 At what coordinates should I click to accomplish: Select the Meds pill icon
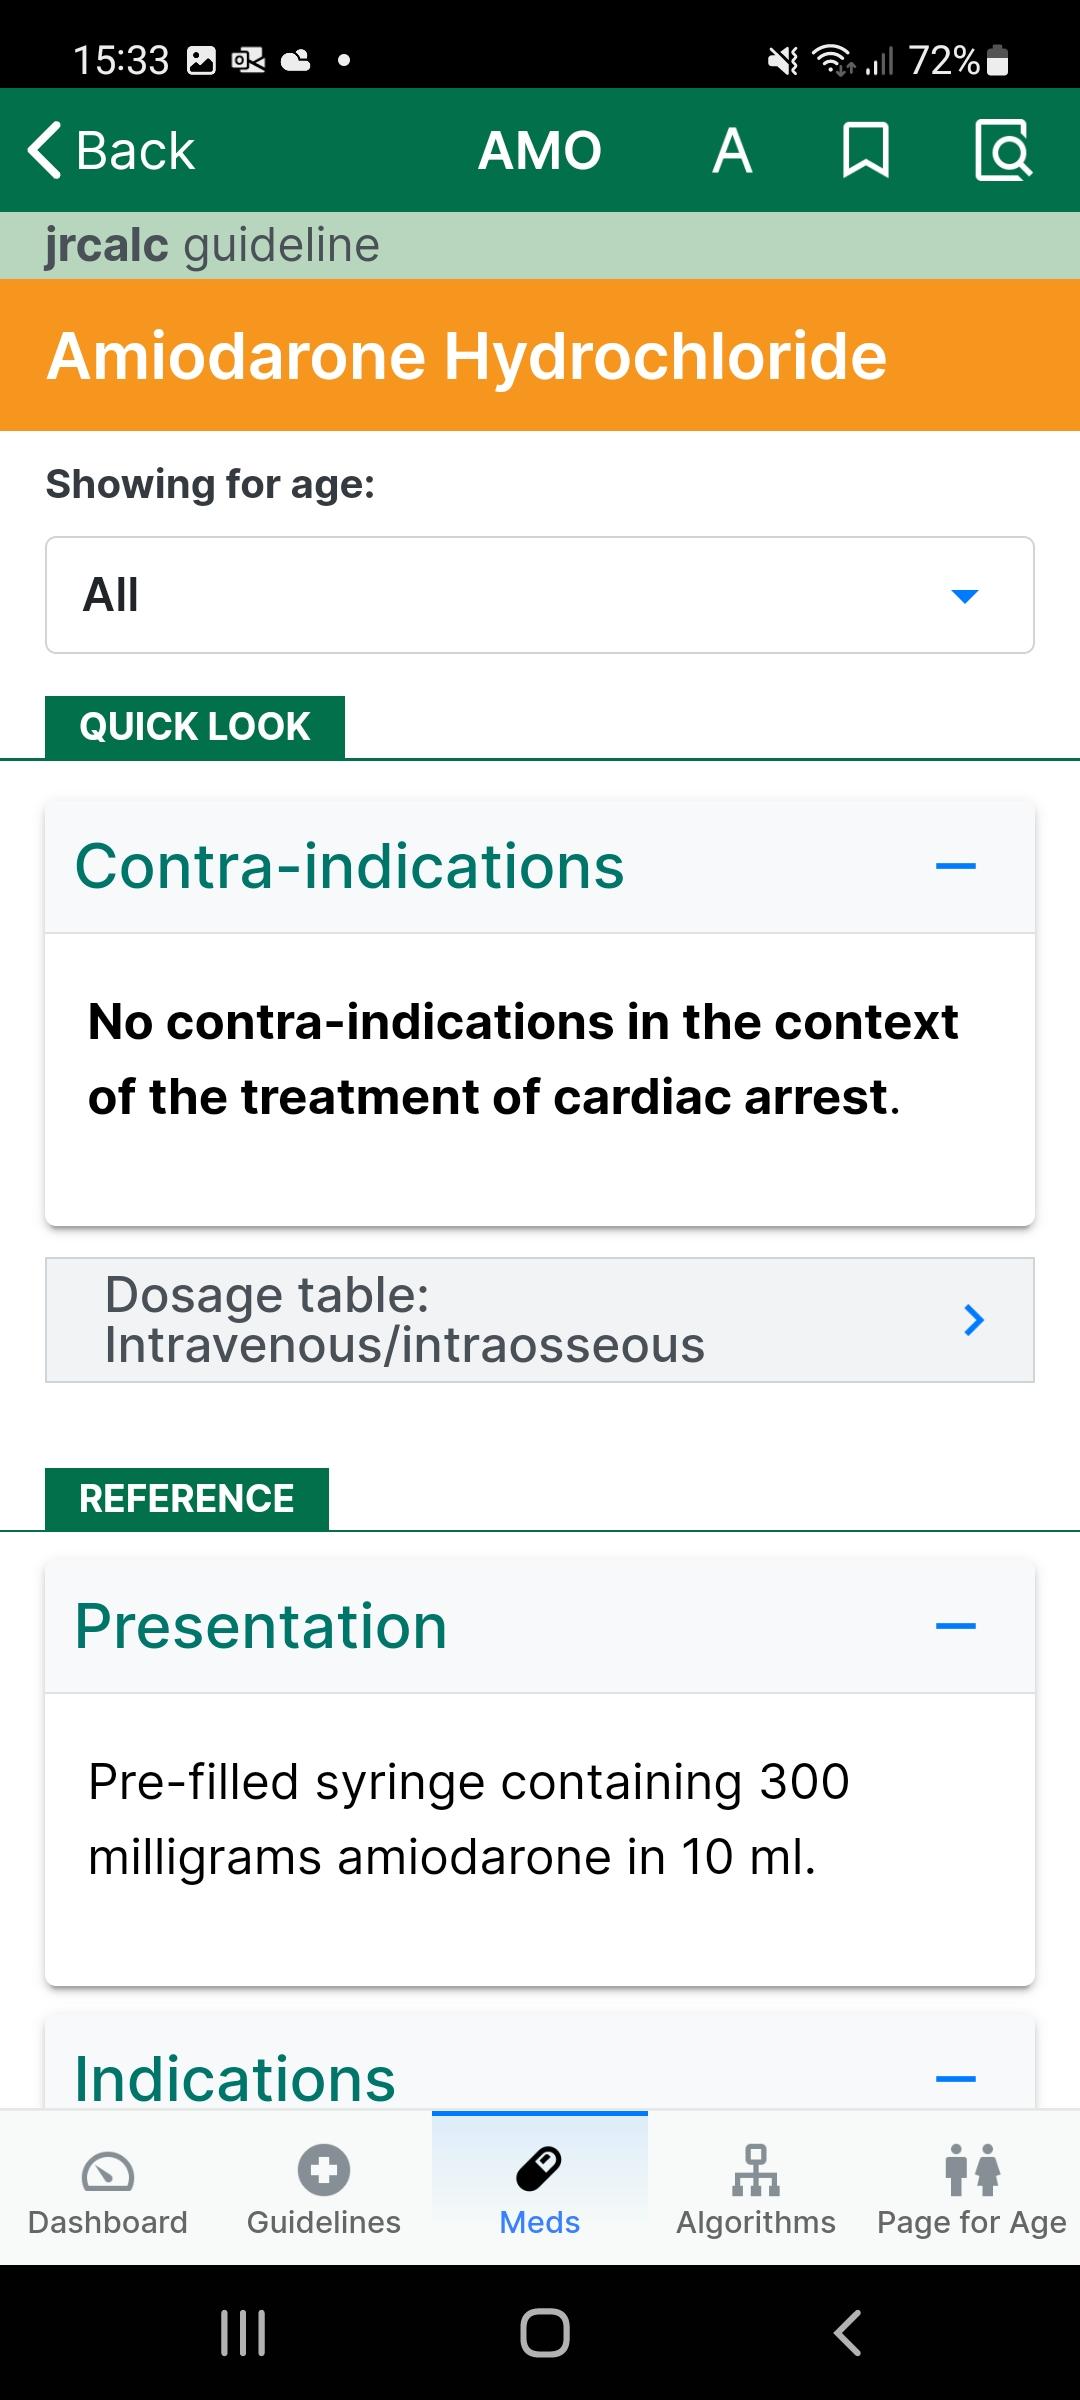540,2170
